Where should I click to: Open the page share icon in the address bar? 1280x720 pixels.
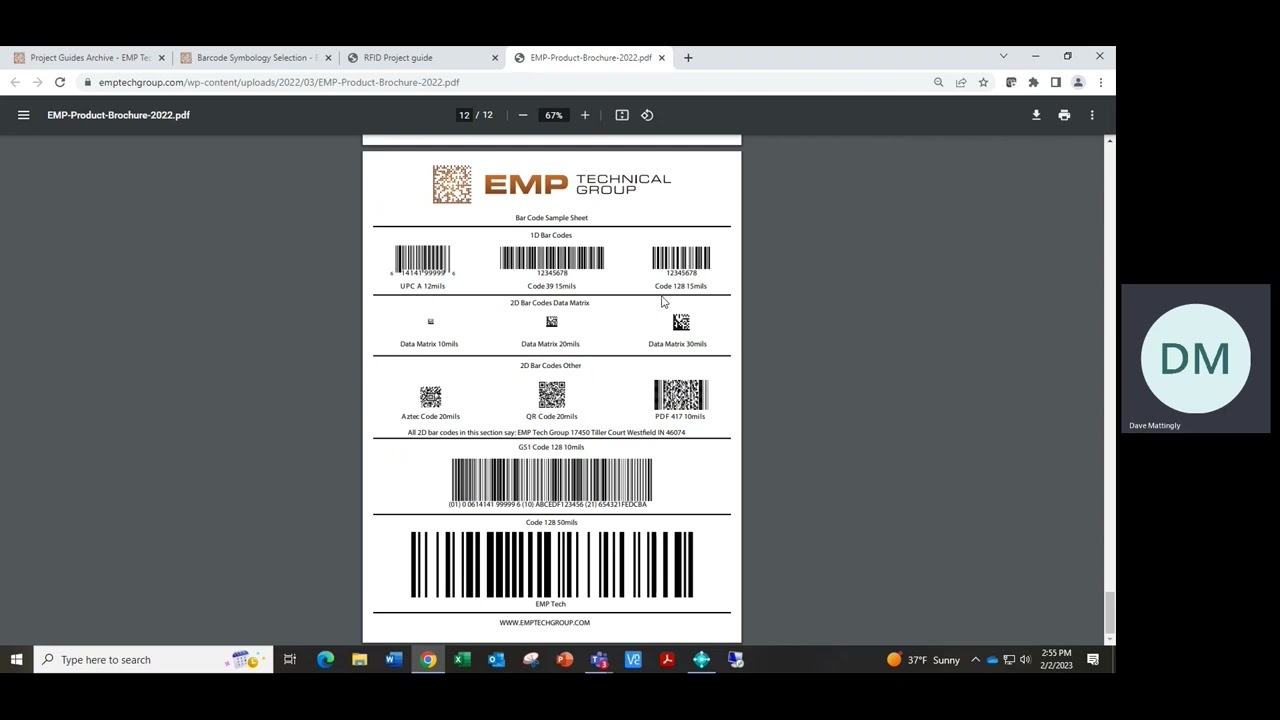pyautogui.click(x=961, y=82)
